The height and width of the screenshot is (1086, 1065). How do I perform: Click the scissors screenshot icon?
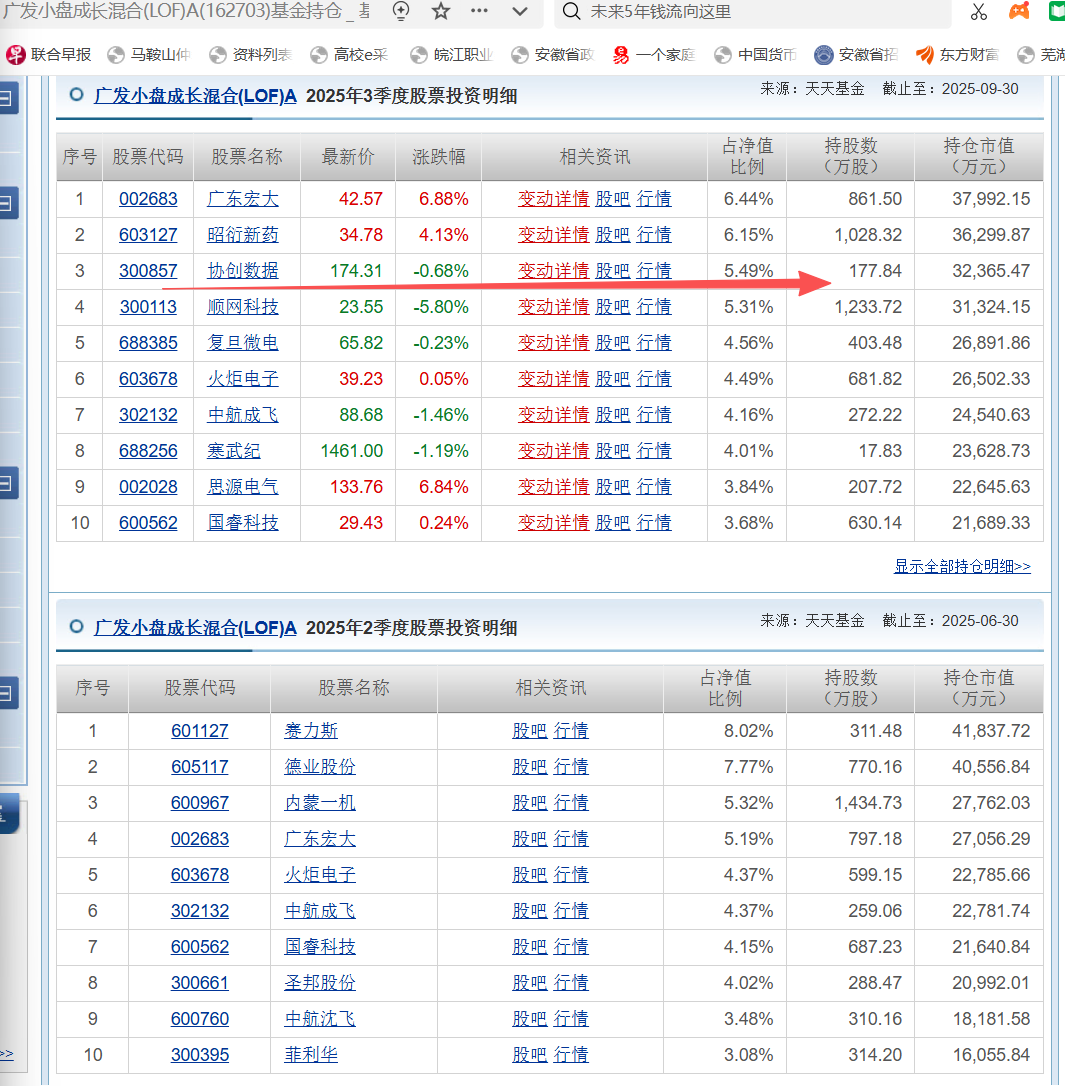[978, 11]
